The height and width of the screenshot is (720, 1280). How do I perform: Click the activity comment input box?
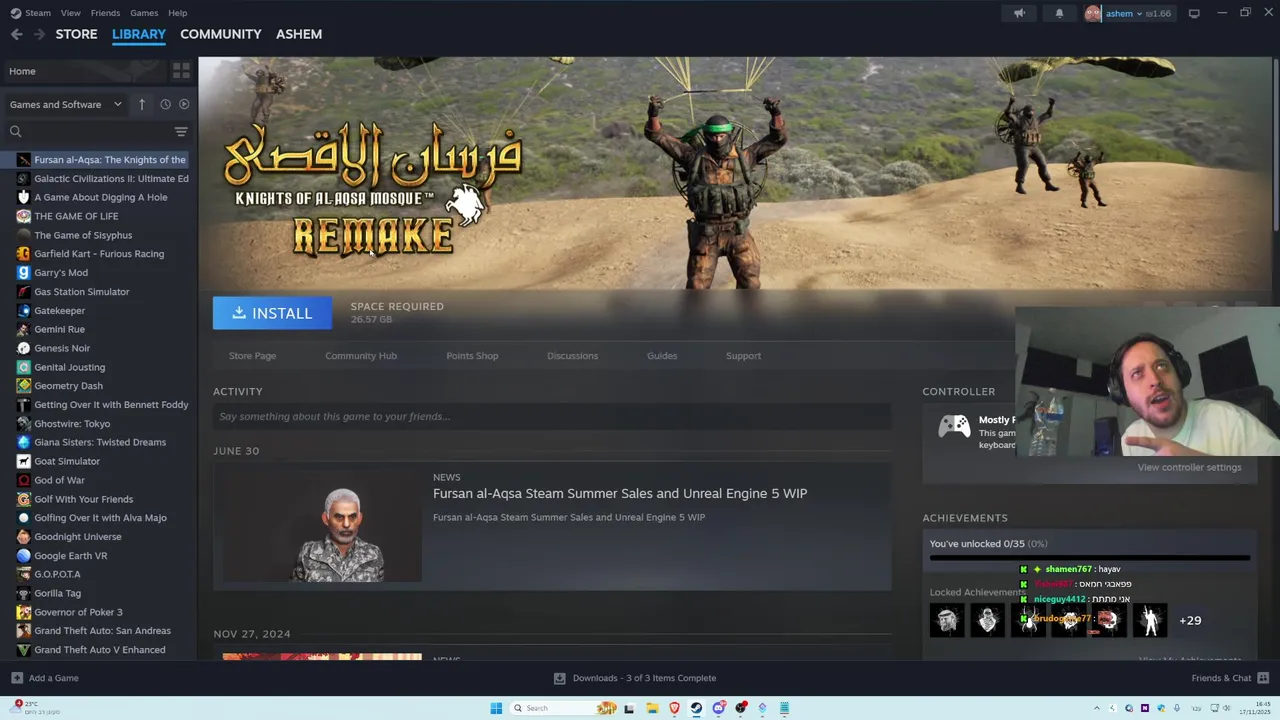pyautogui.click(x=552, y=417)
